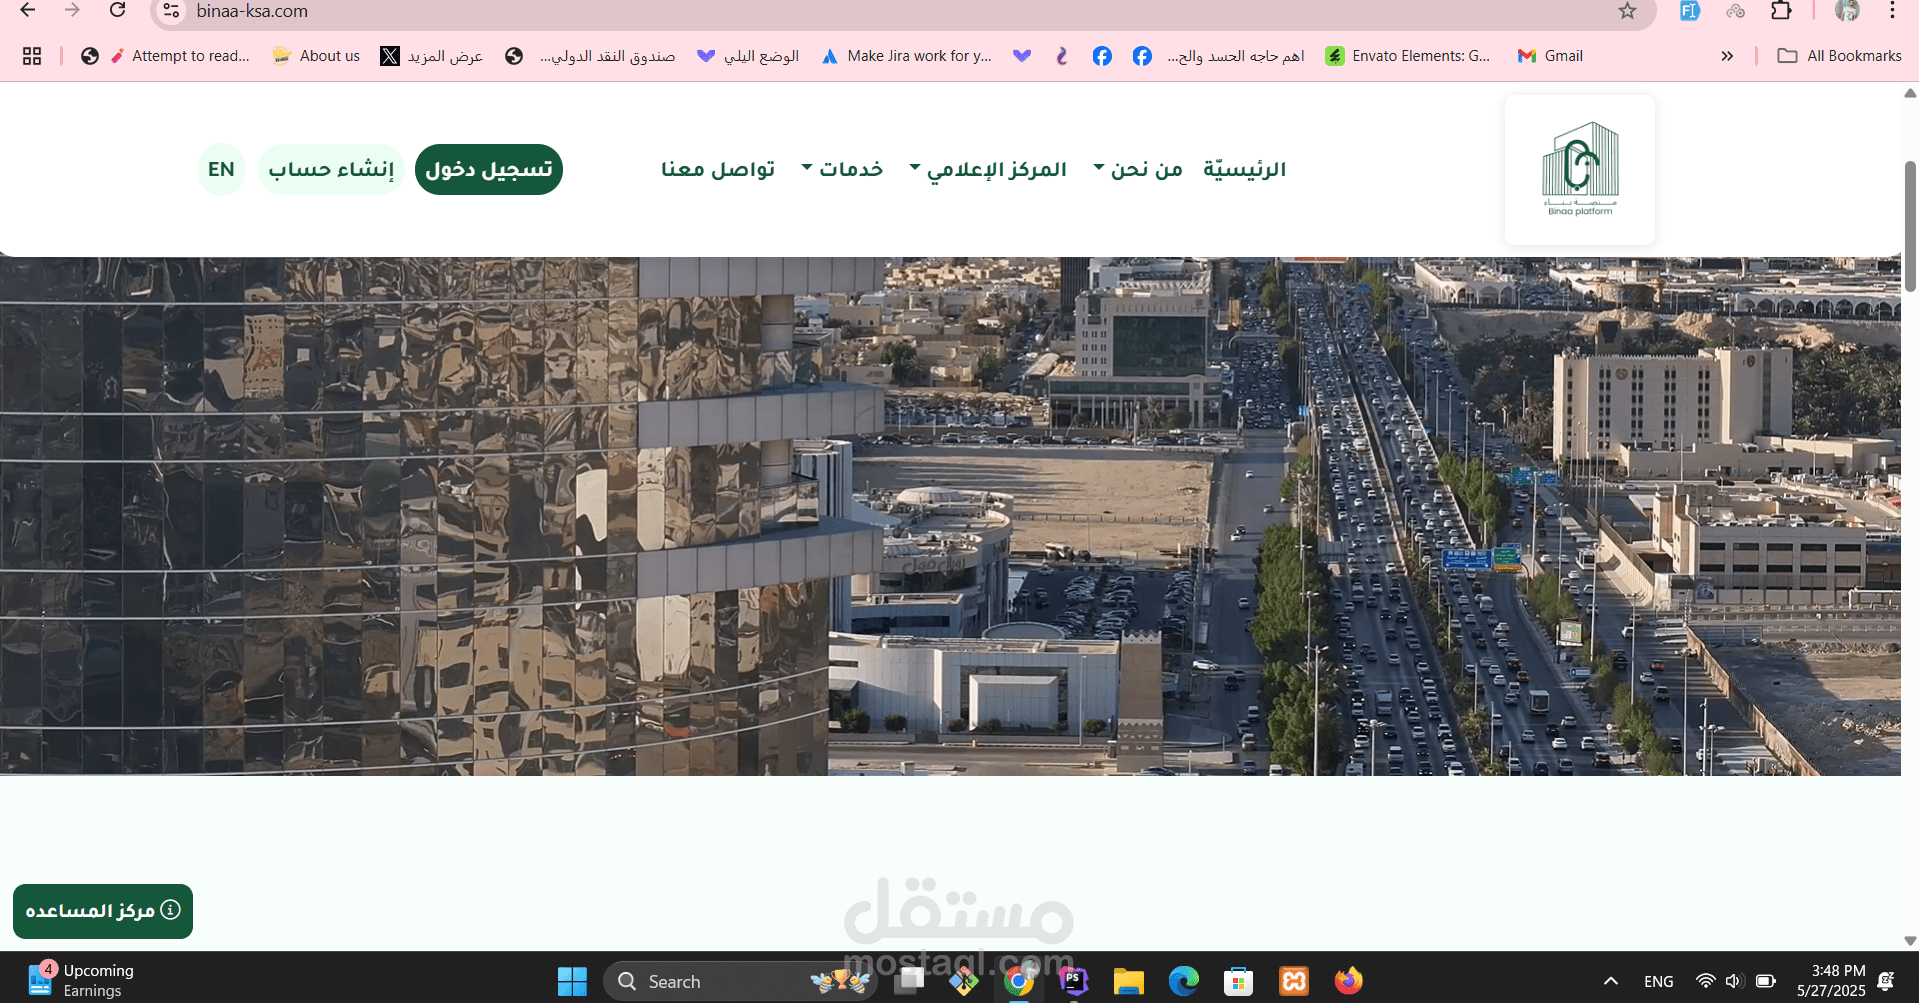Open the Envato Elements bookmark
This screenshot has width=1919, height=1003.
(1408, 56)
